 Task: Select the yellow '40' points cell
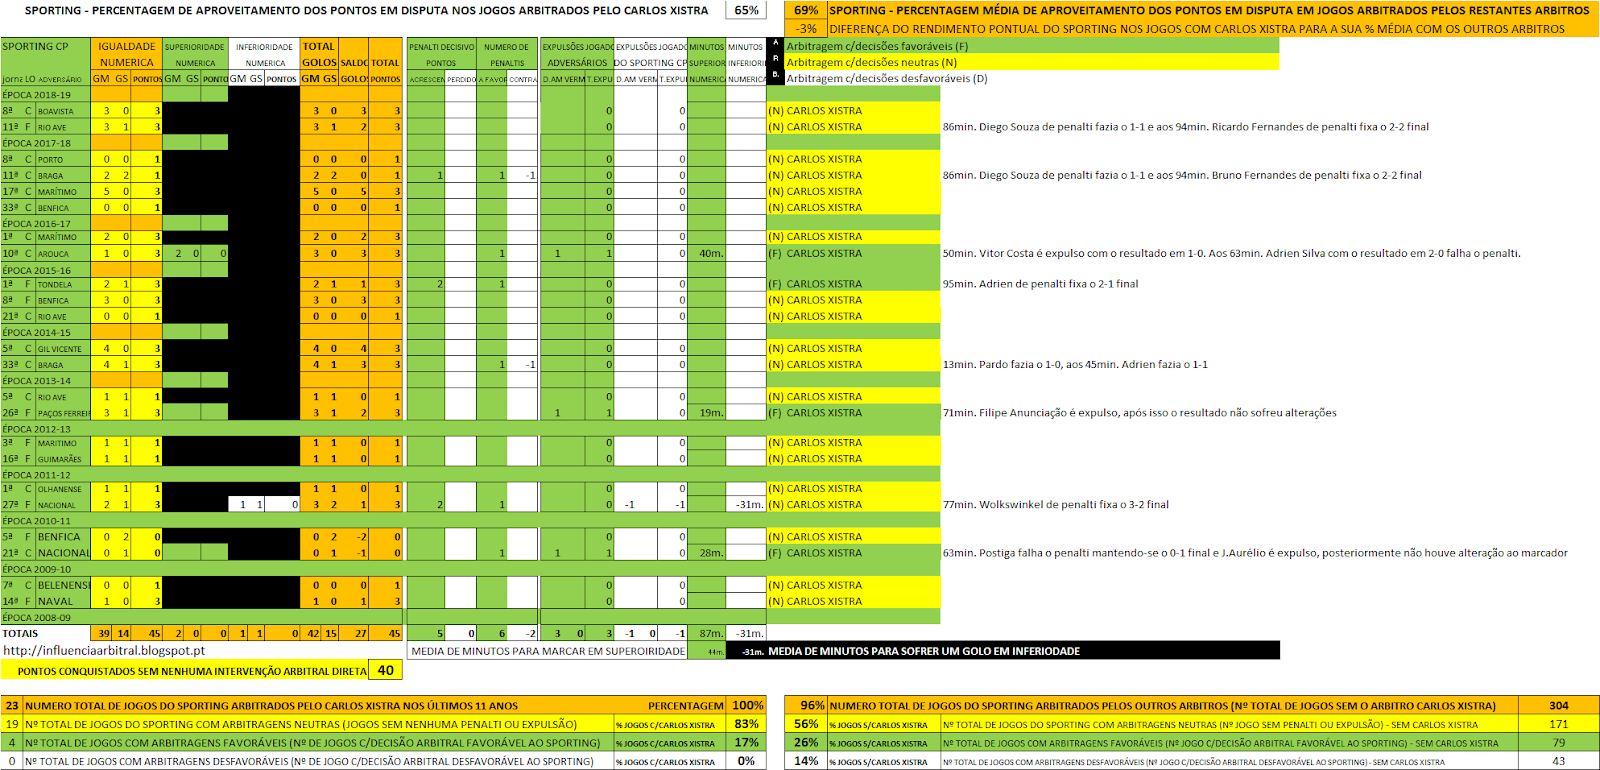[385, 670]
